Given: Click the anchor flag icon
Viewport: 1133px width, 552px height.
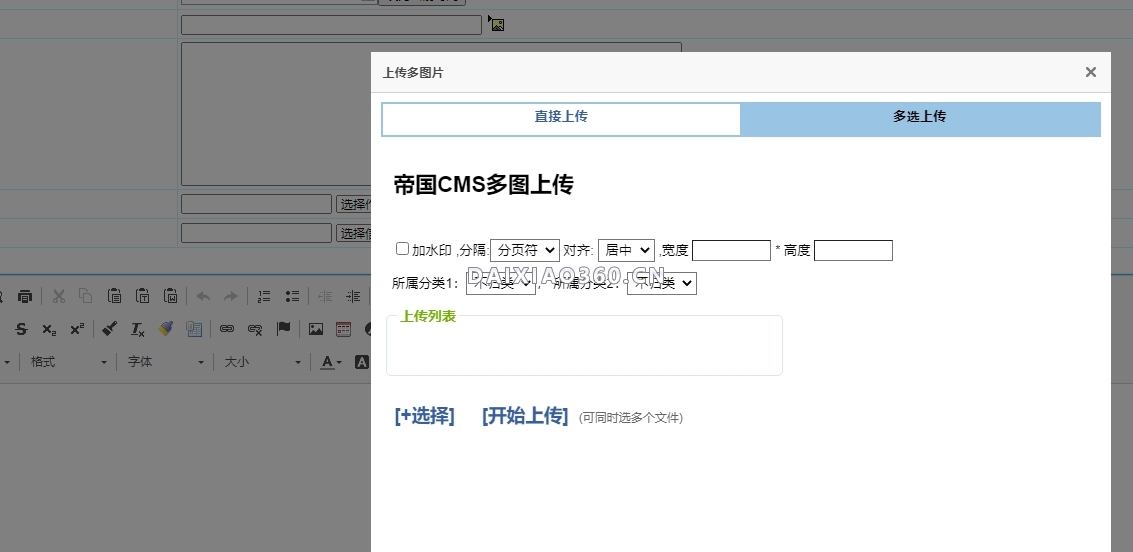Looking at the screenshot, I should [x=283, y=329].
